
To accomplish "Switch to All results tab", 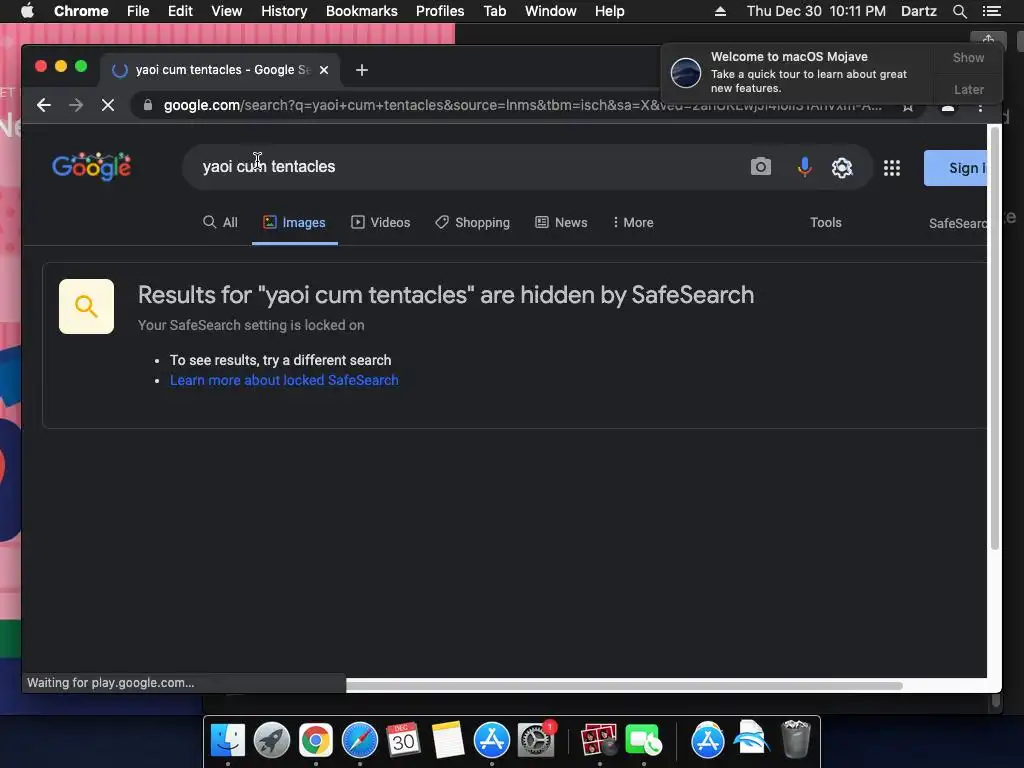I will (x=220, y=223).
